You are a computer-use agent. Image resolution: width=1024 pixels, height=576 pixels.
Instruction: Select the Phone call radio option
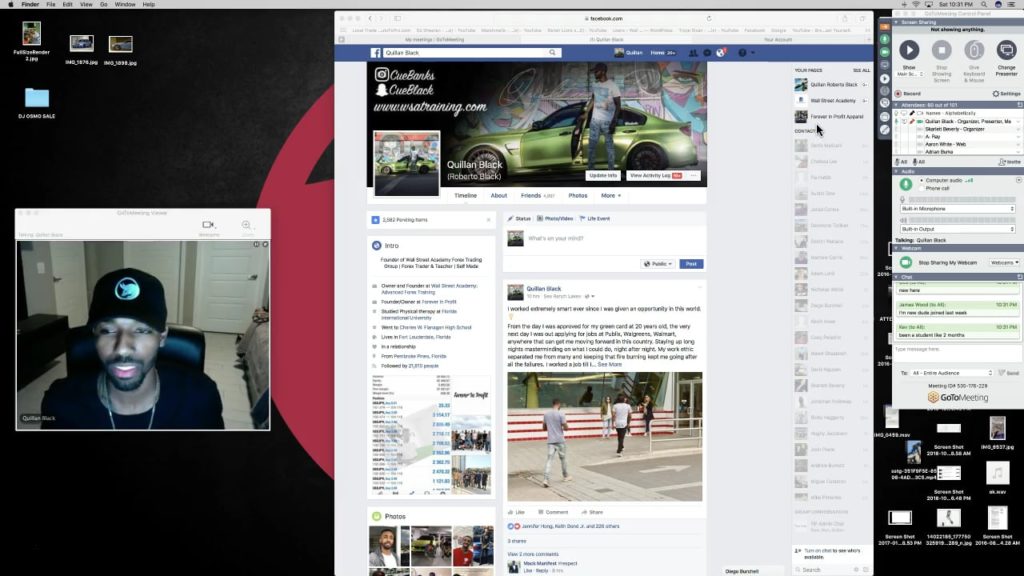921,188
